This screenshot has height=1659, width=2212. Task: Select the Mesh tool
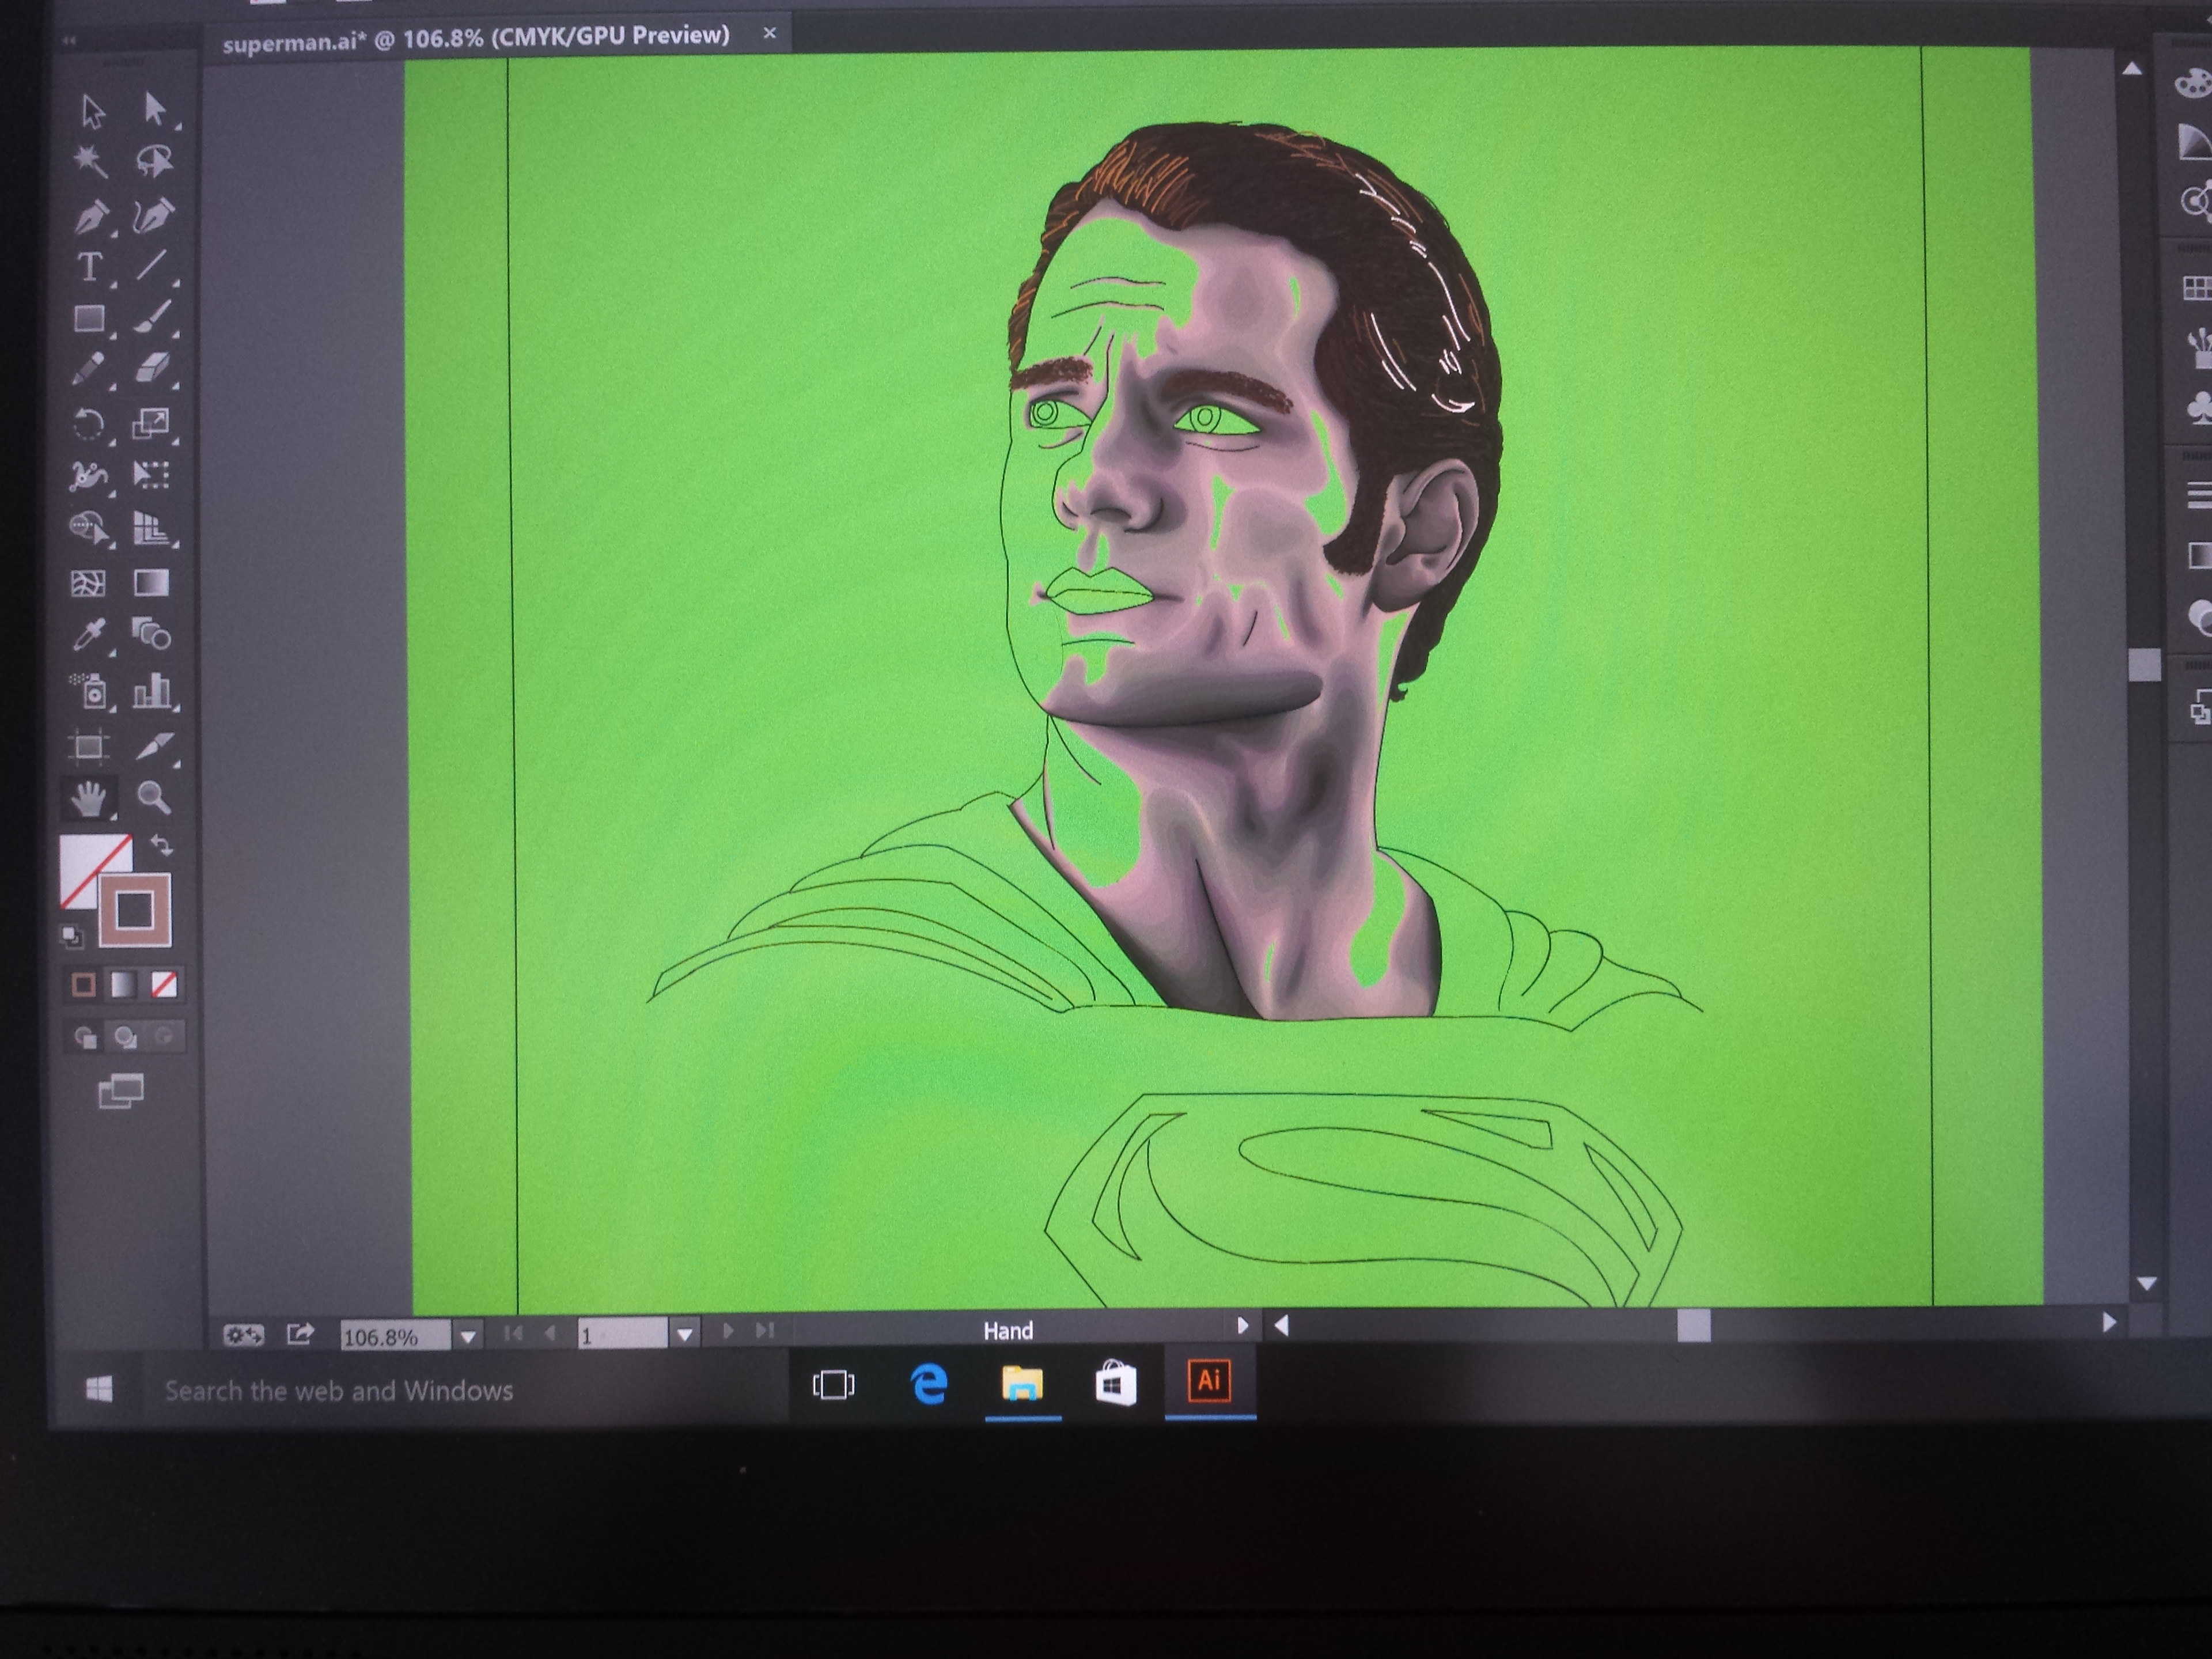pyautogui.click(x=88, y=584)
